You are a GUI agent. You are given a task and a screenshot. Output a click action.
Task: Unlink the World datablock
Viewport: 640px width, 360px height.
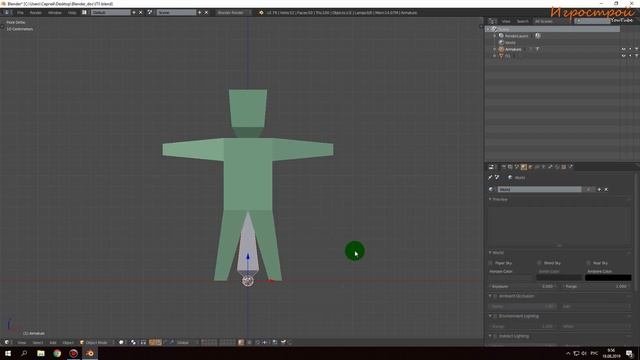coord(606,189)
